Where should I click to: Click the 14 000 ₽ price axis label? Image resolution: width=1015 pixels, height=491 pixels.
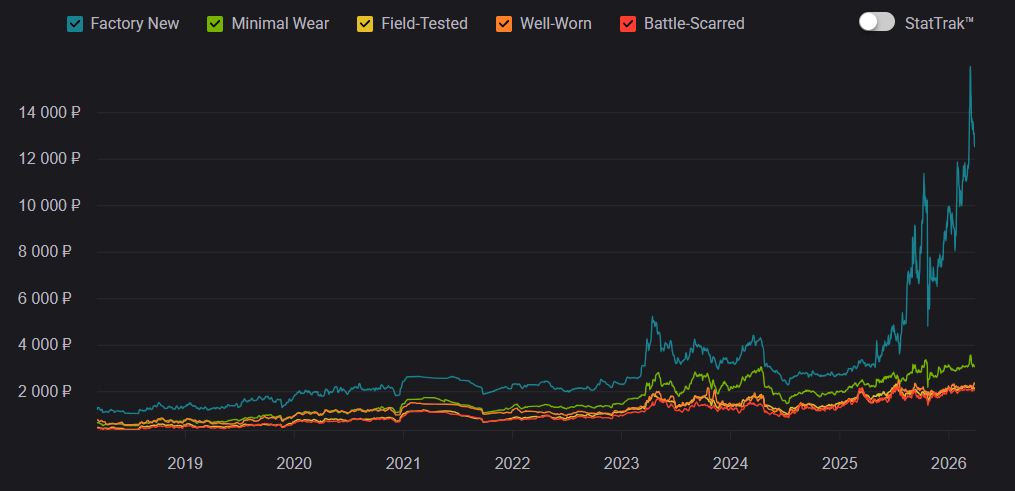point(50,112)
